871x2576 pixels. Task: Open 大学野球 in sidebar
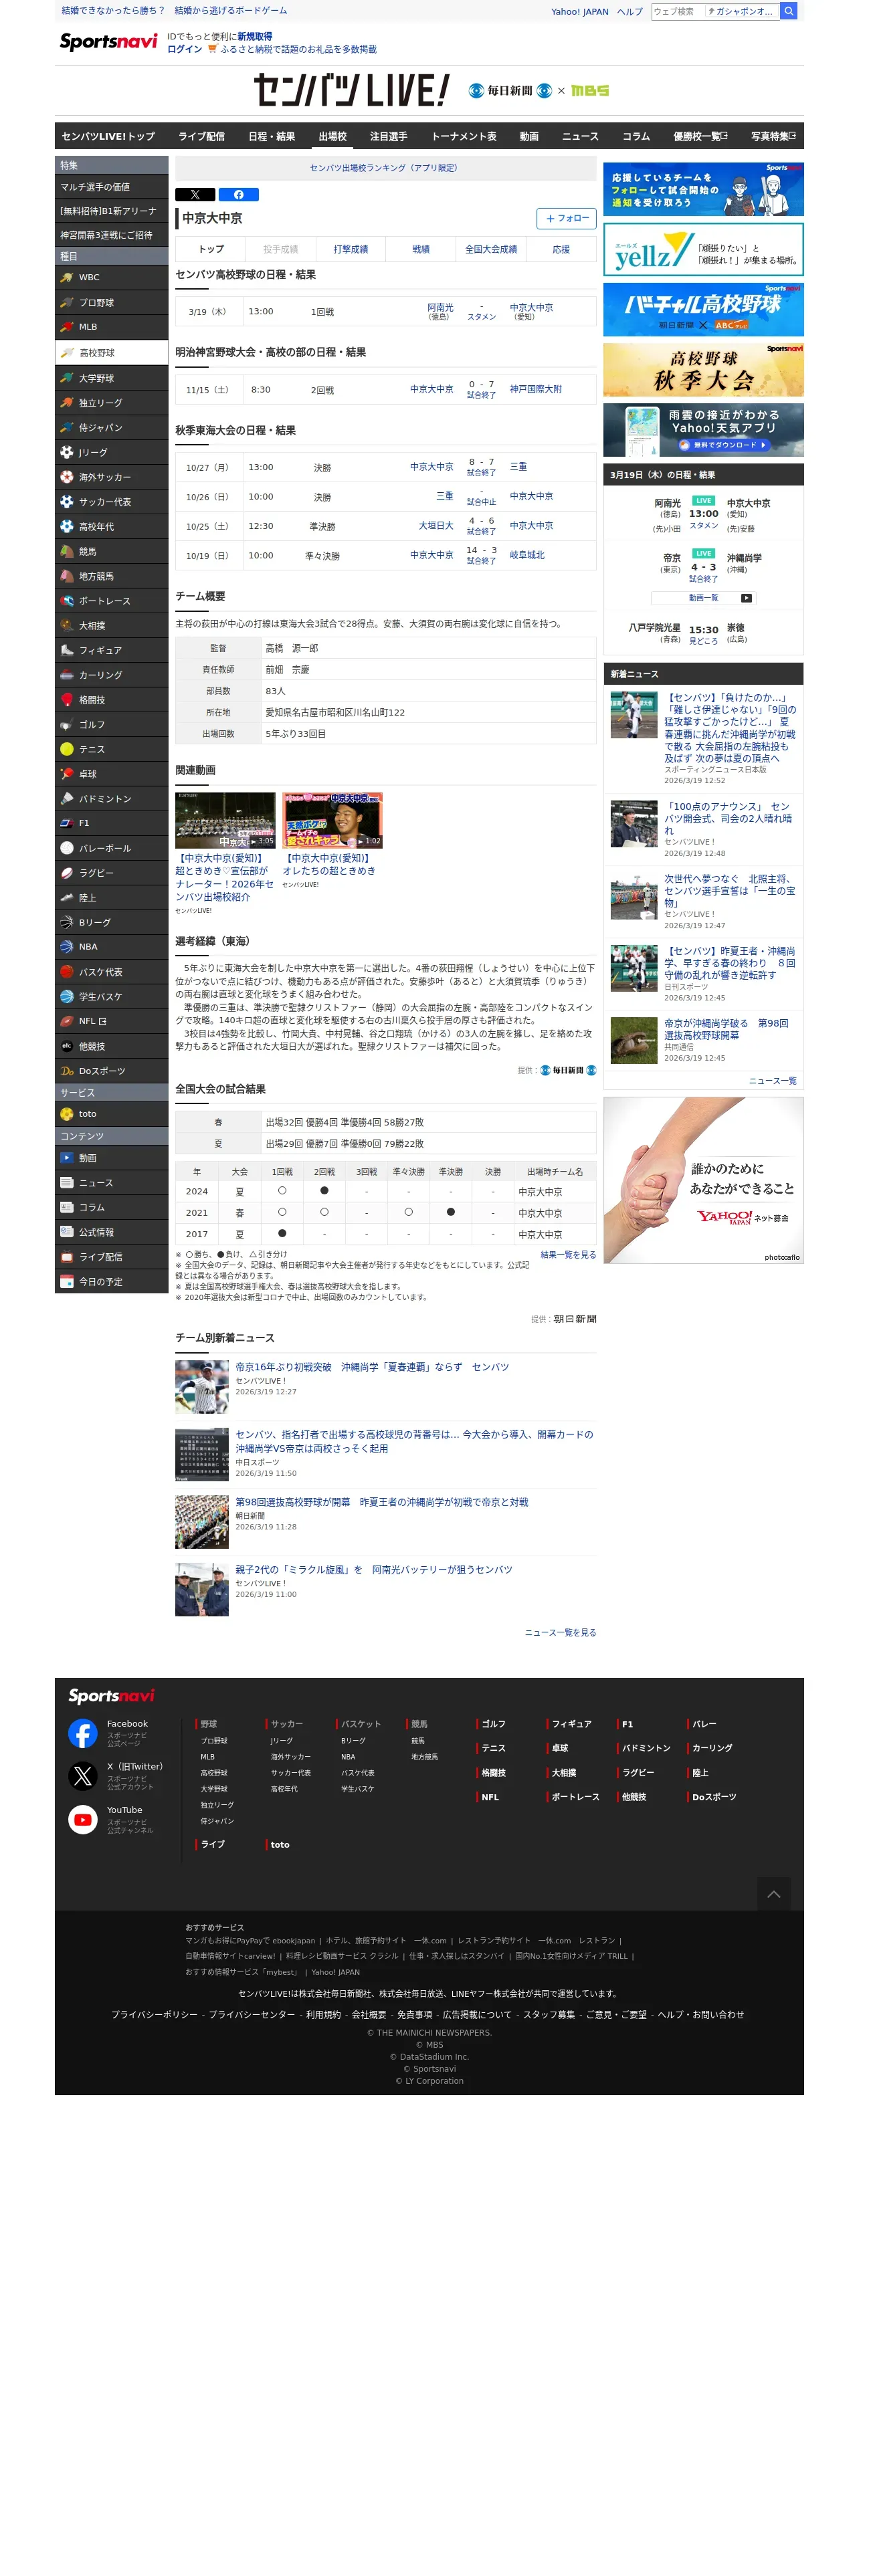[111, 378]
